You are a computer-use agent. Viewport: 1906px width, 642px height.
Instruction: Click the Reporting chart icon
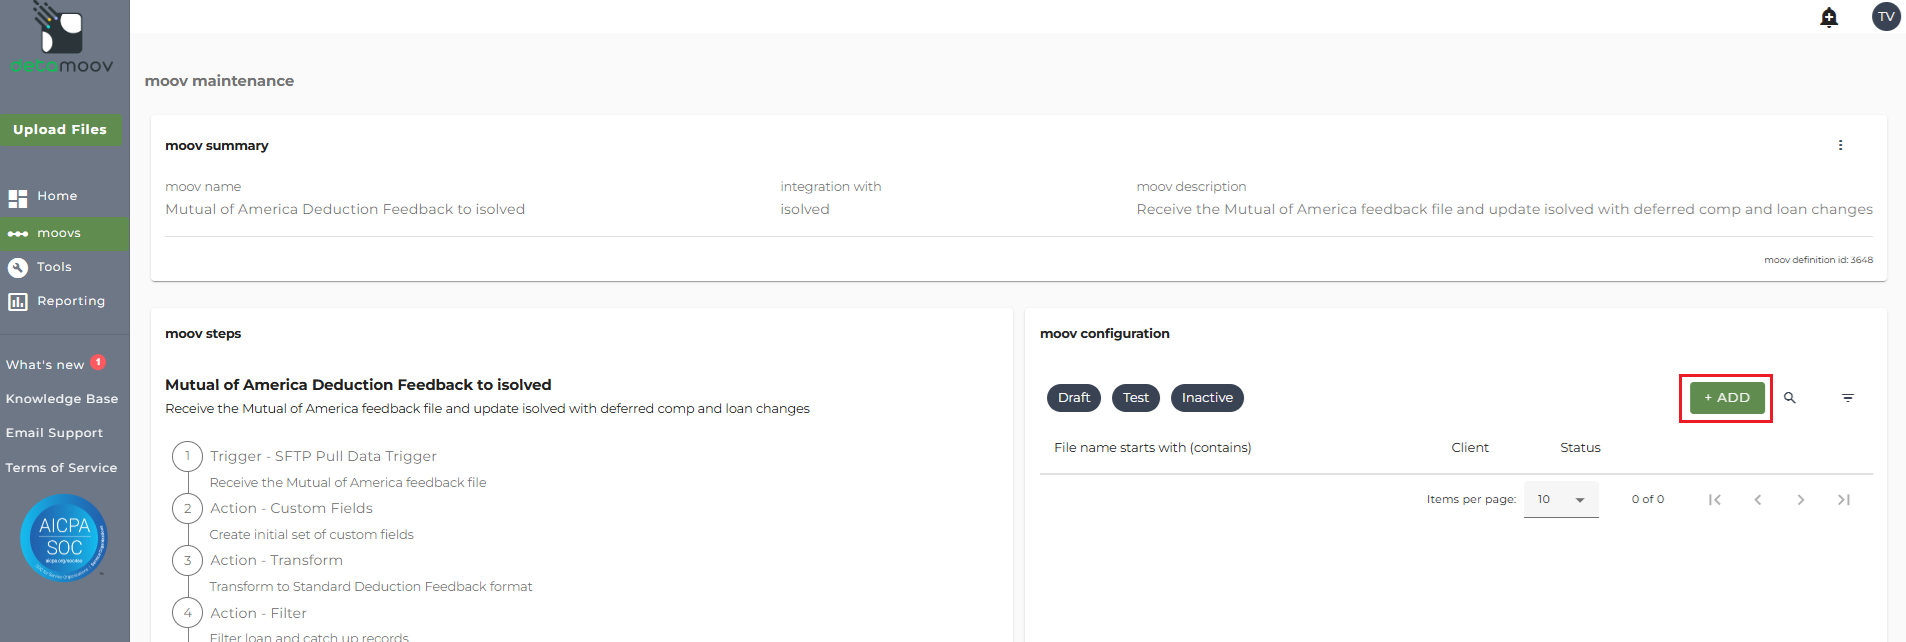(x=18, y=302)
